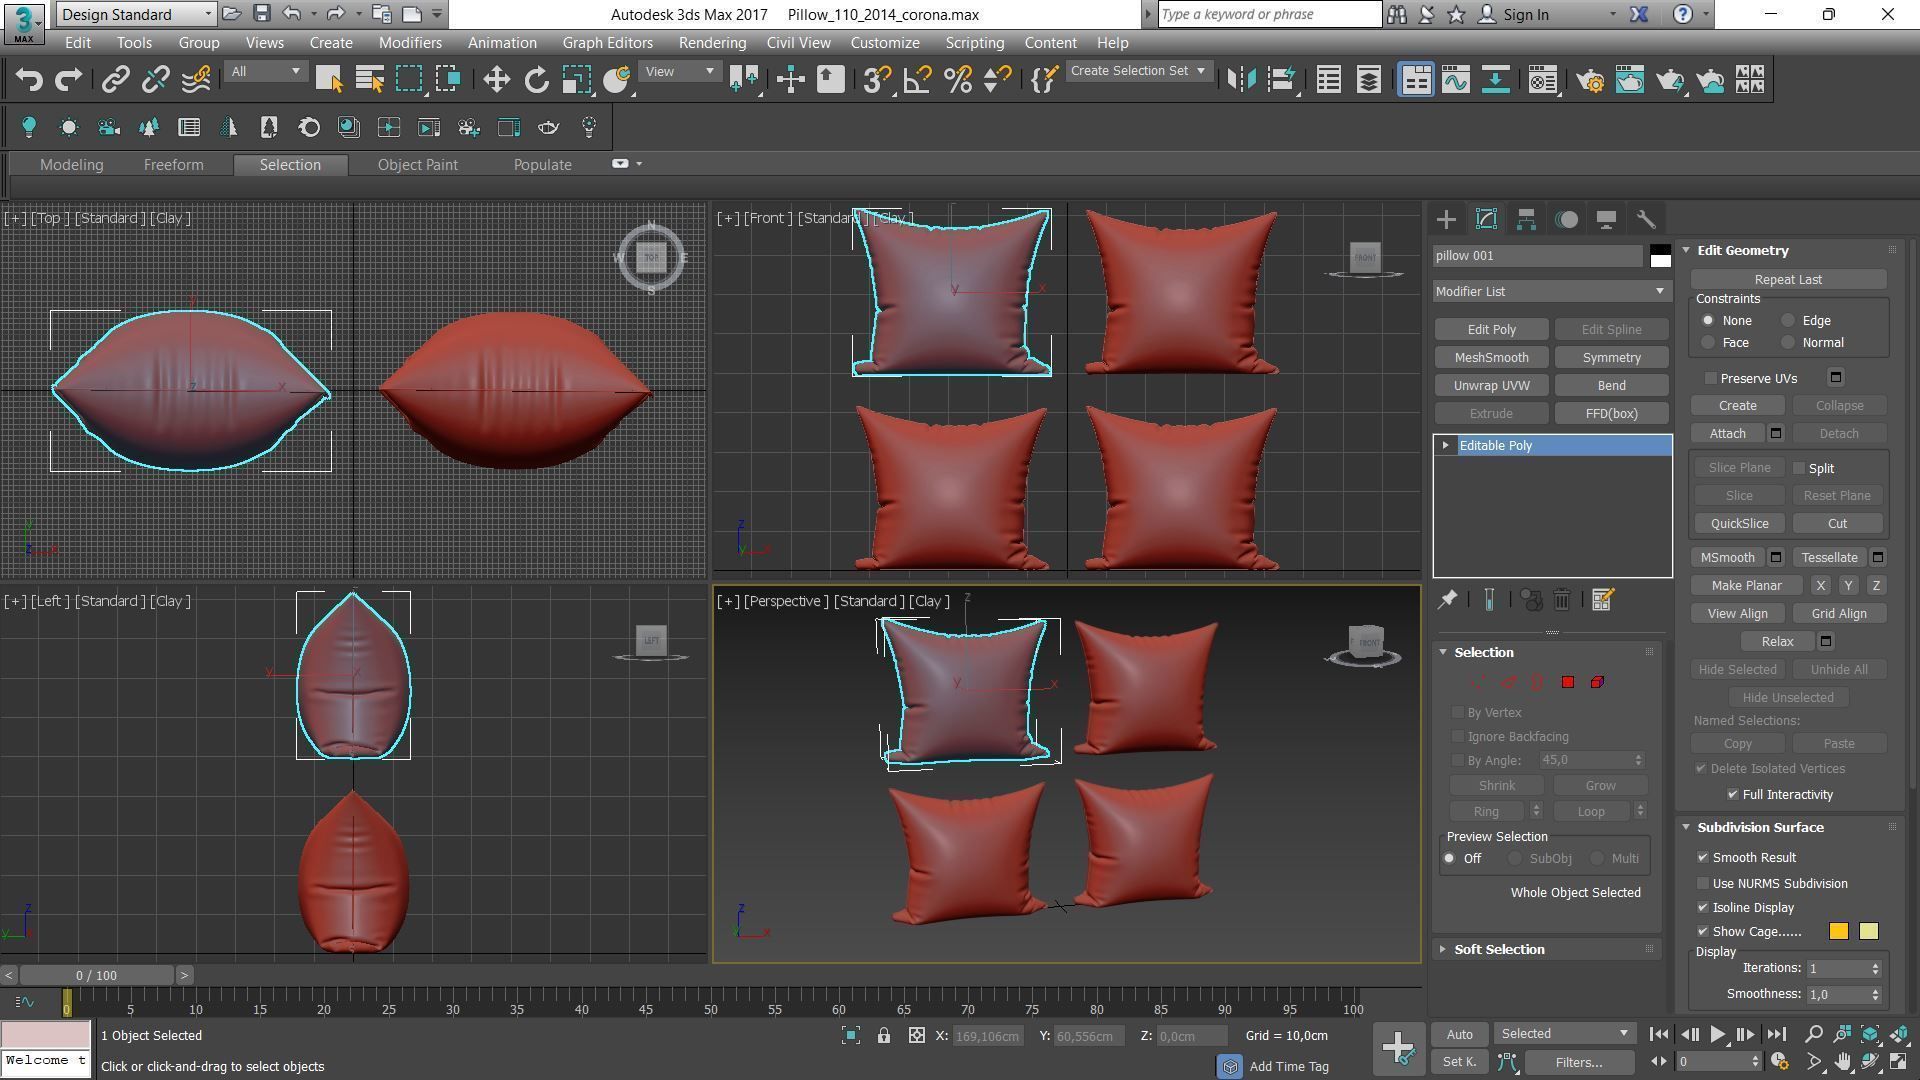Select the Edge constraint radio button

(x=1788, y=321)
